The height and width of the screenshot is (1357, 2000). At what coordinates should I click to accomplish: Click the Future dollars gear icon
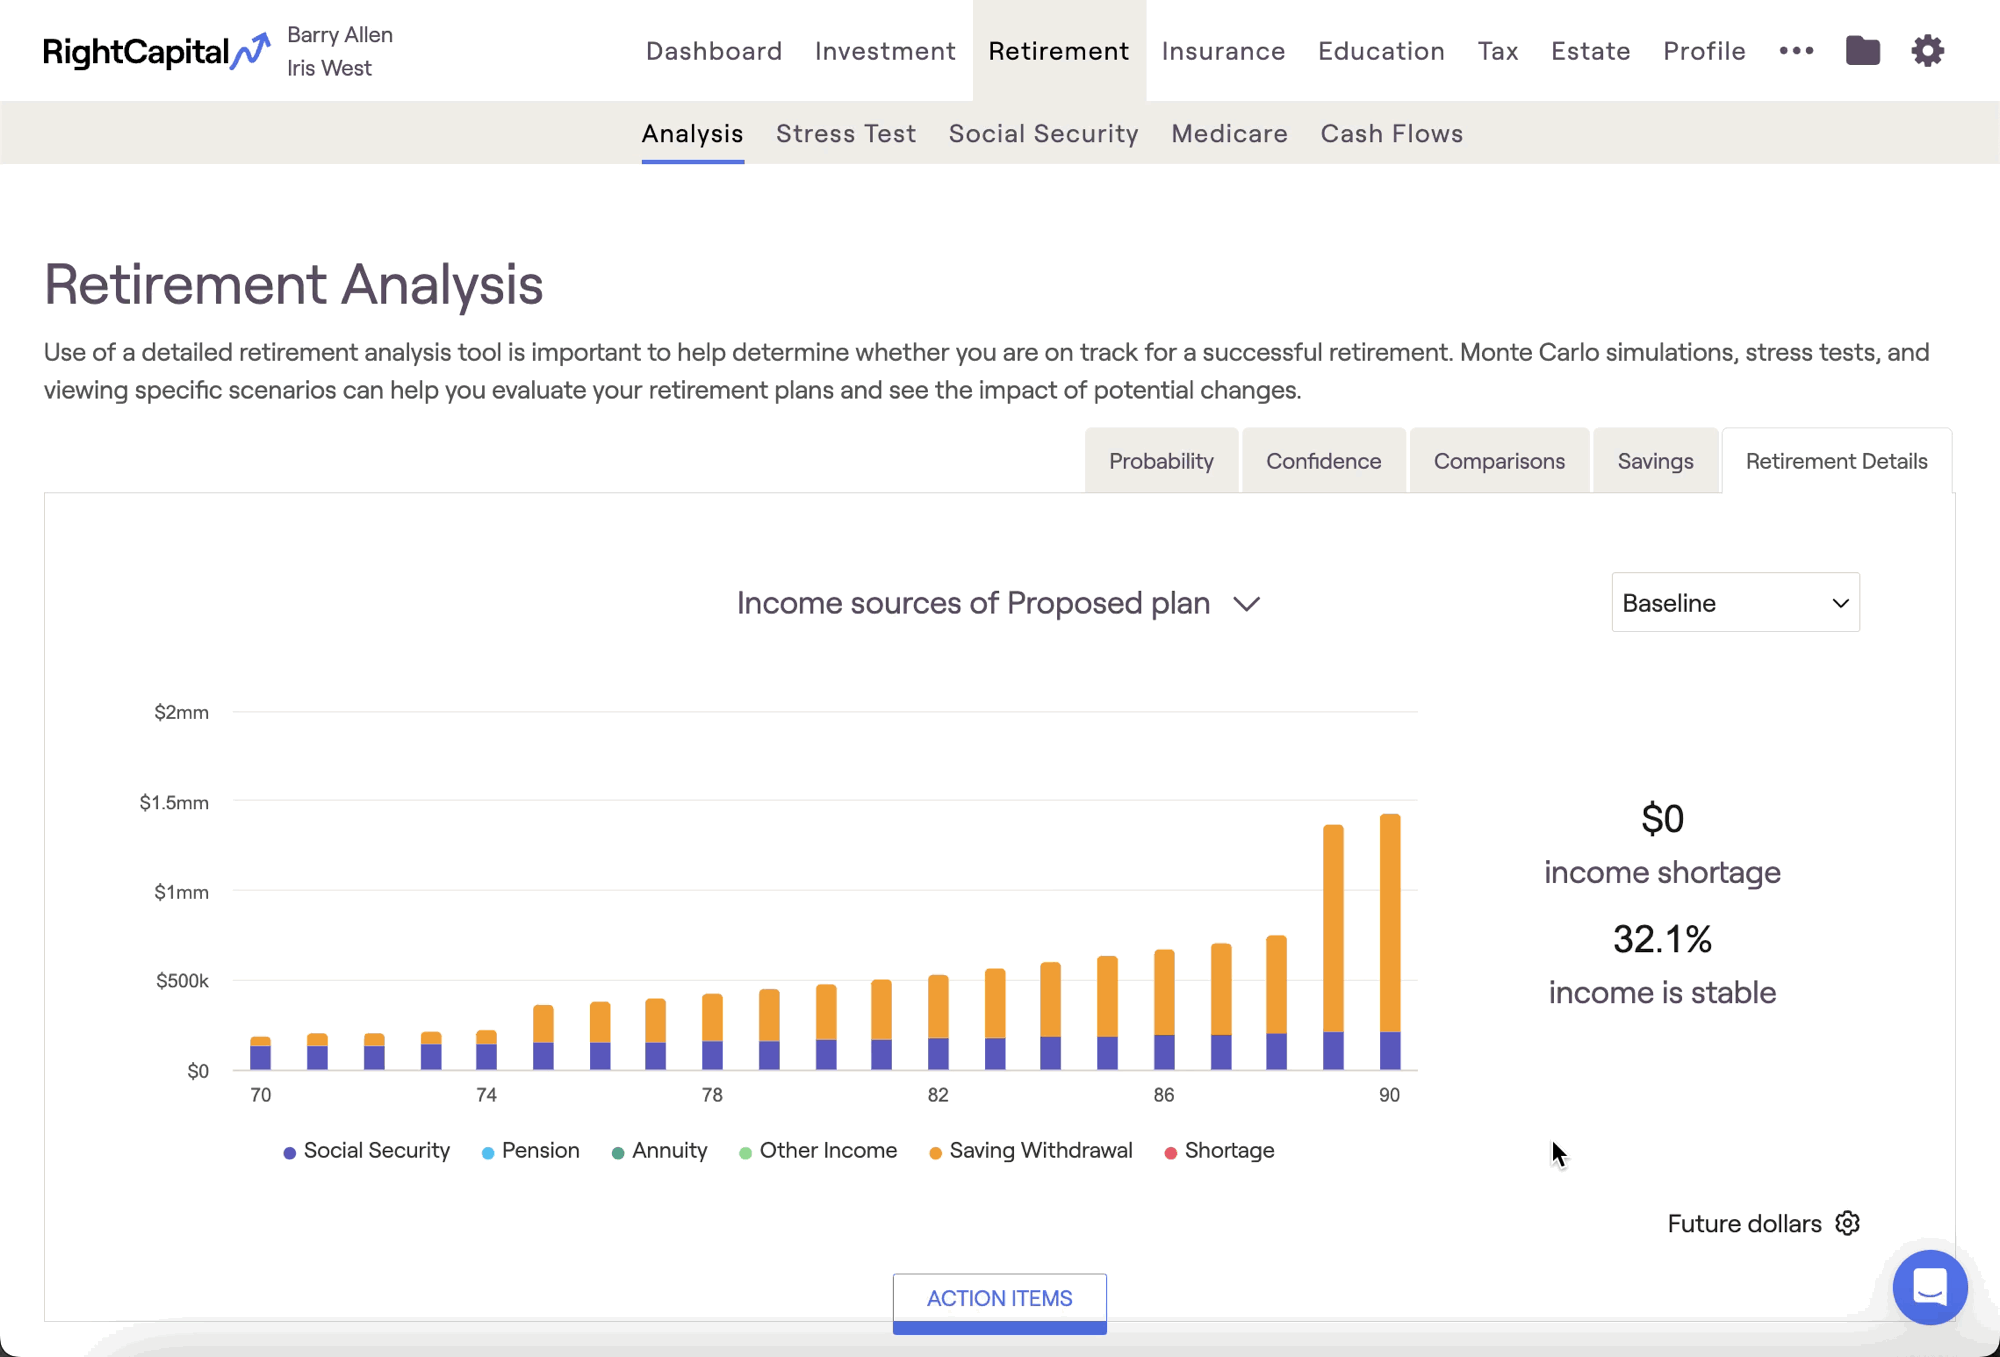pyautogui.click(x=1848, y=1223)
